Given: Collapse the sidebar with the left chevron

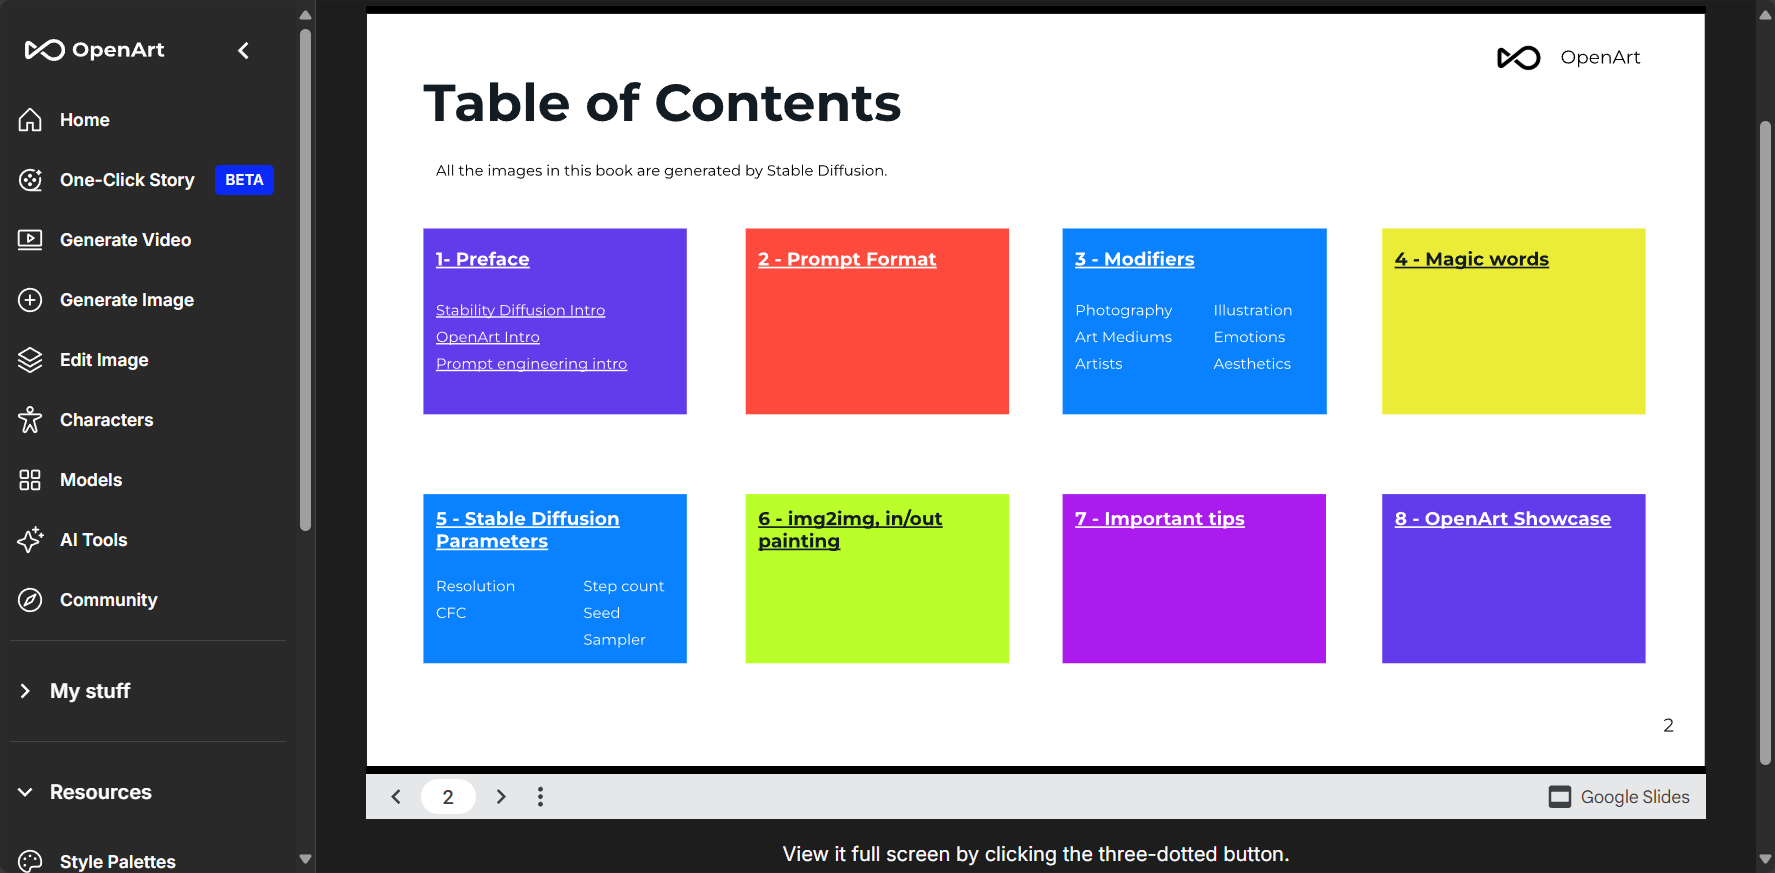Looking at the screenshot, I should 243,50.
